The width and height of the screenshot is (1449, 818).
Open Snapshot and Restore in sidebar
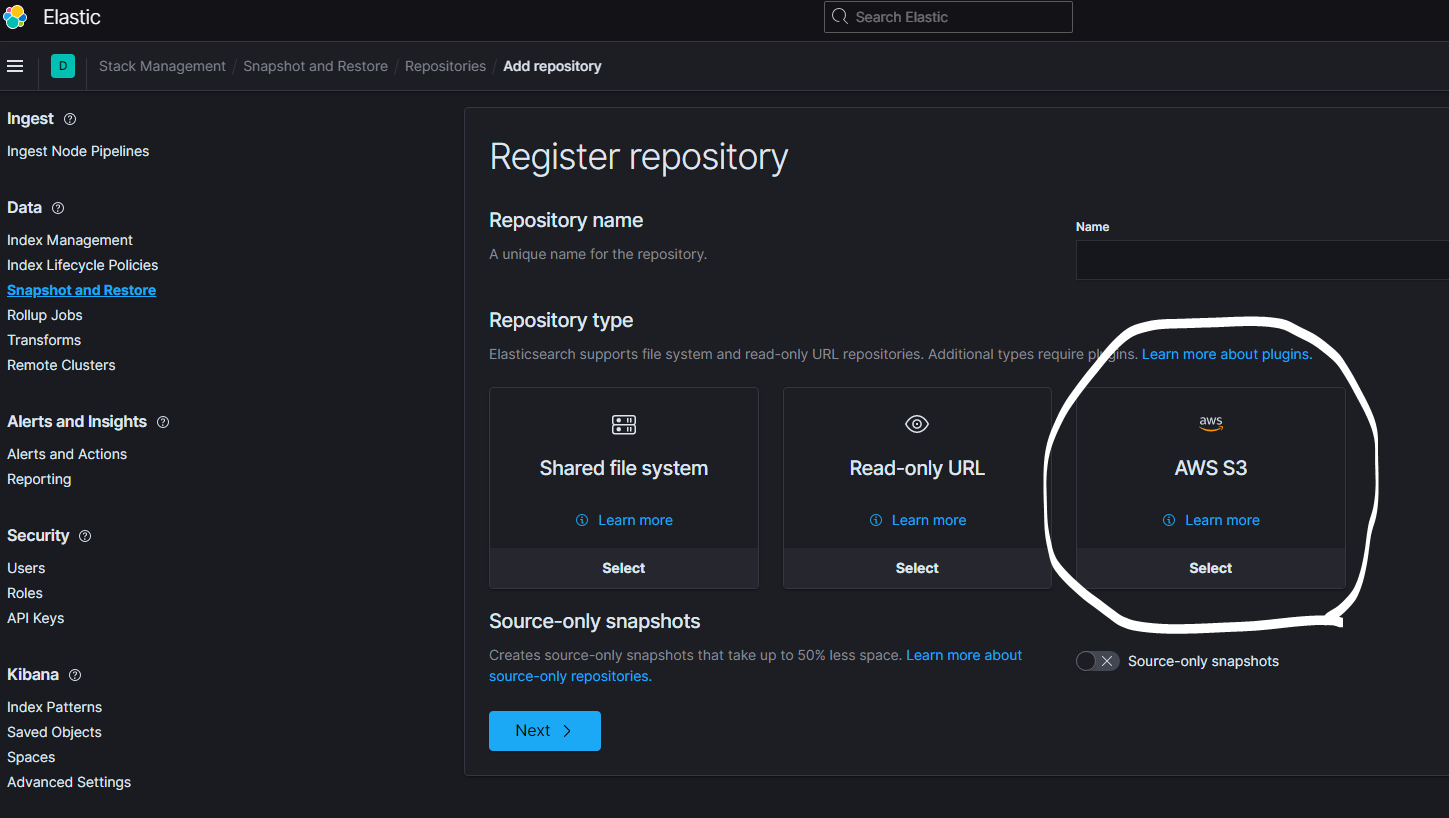[81, 290]
